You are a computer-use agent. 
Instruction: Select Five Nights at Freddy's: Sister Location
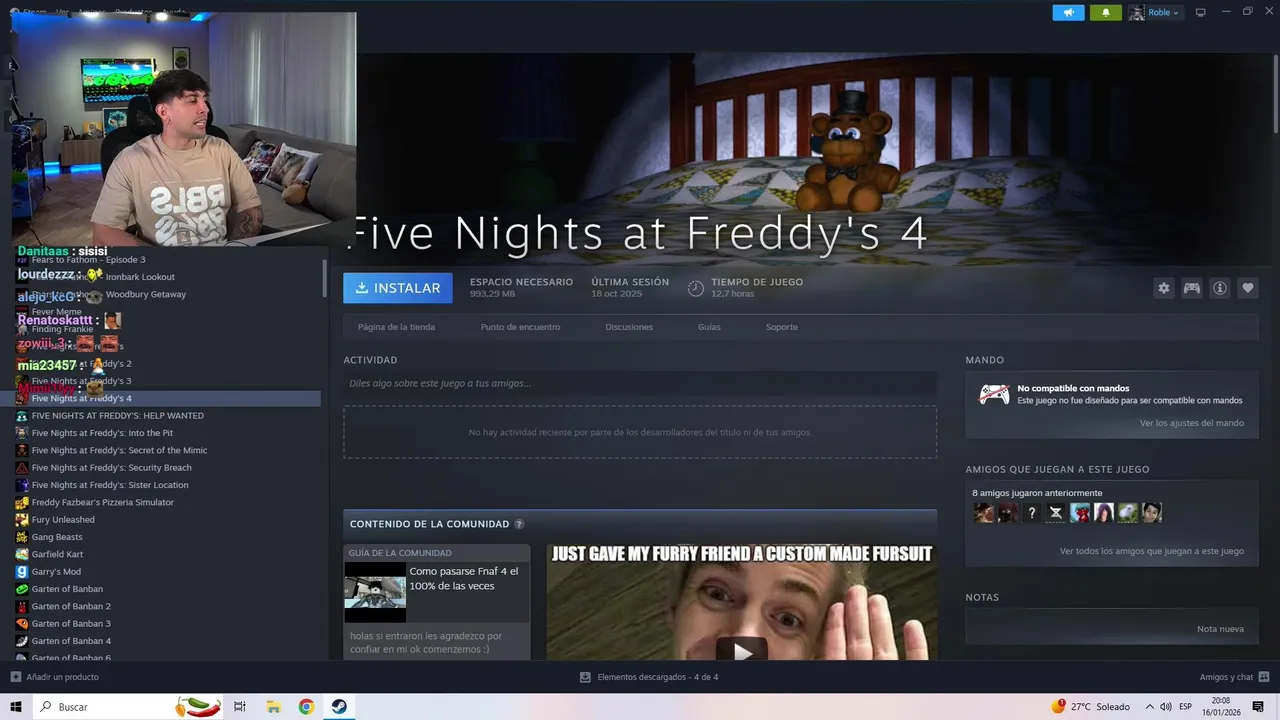pyautogui.click(x=110, y=485)
